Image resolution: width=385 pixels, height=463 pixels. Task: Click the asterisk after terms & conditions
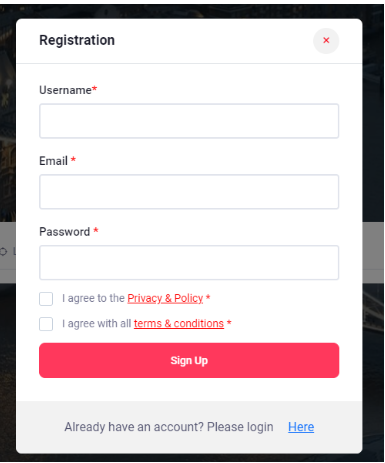(x=229, y=323)
